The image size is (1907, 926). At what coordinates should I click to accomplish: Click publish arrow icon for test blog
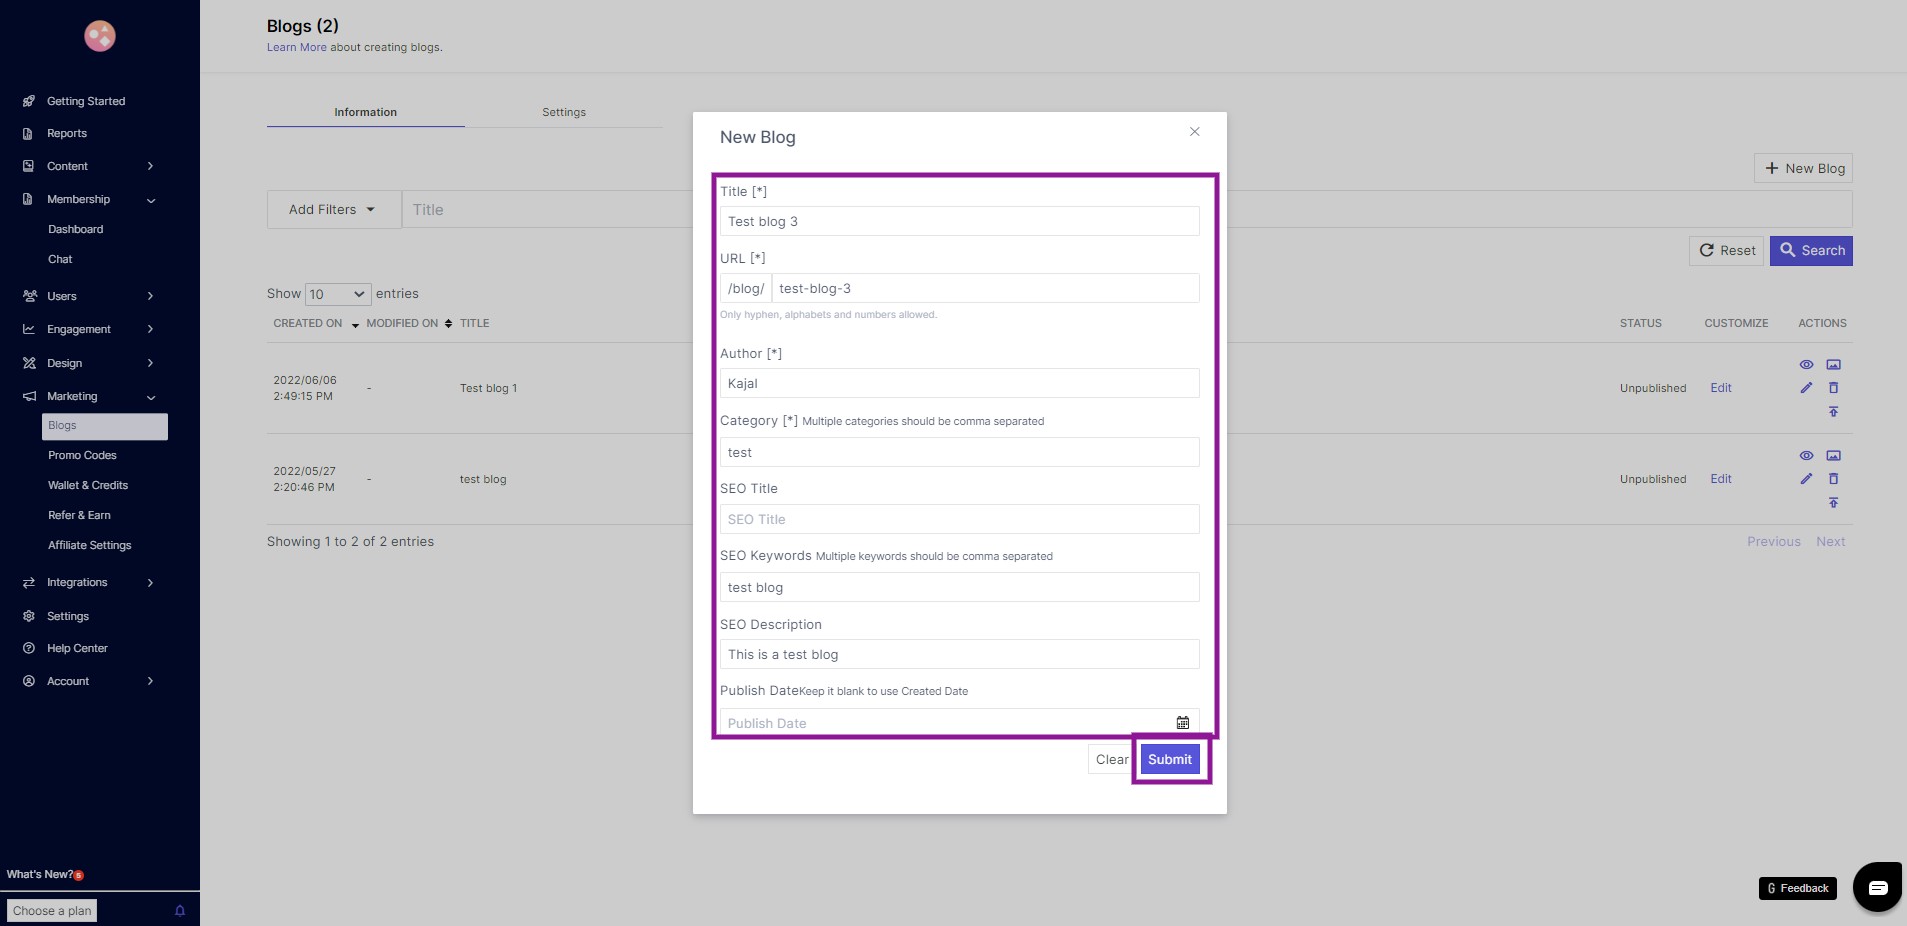click(x=1833, y=503)
